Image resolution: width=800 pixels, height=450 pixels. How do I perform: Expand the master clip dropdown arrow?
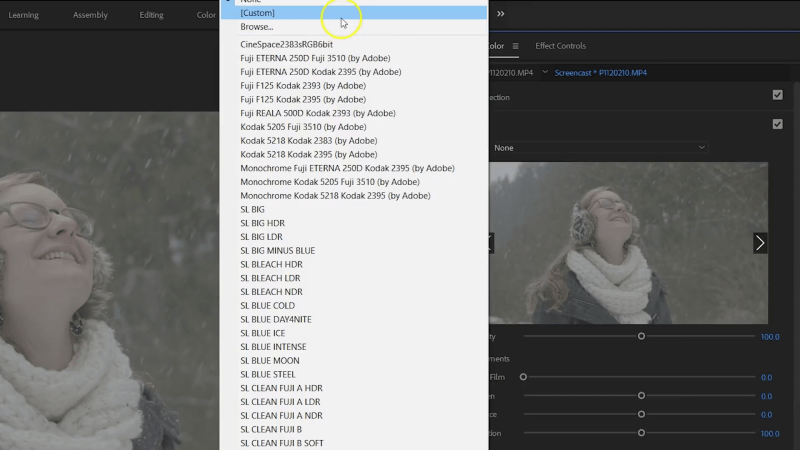pos(545,72)
